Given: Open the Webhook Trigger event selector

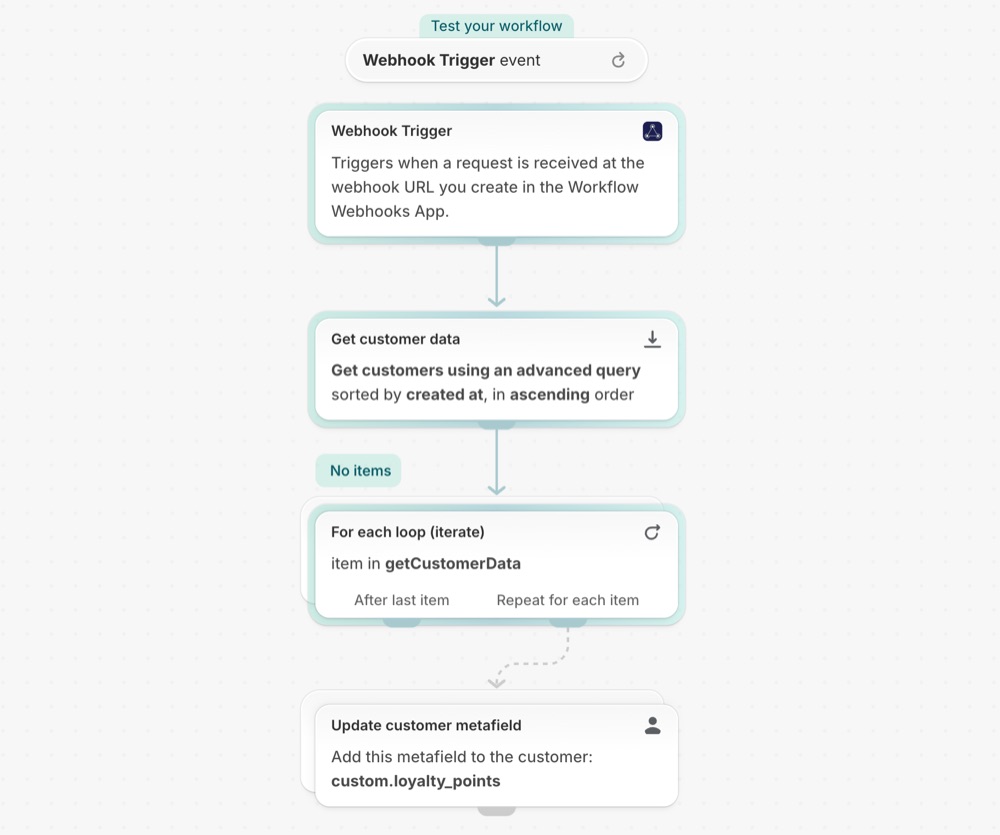Looking at the screenshot, I should click(x=496, y=61).
